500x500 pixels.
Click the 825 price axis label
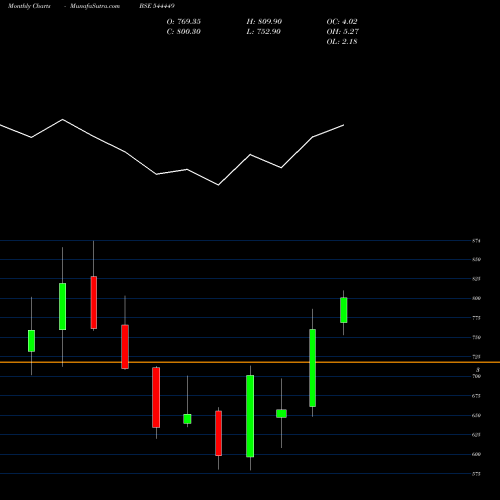click(x=476, y=279)
